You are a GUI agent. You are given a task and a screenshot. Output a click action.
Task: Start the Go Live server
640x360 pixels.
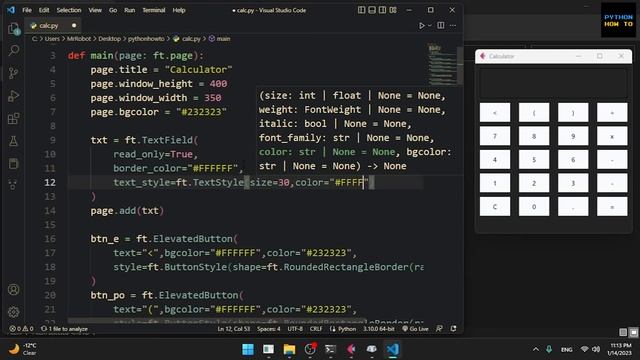pyautogui.click(x=416, y=329)
